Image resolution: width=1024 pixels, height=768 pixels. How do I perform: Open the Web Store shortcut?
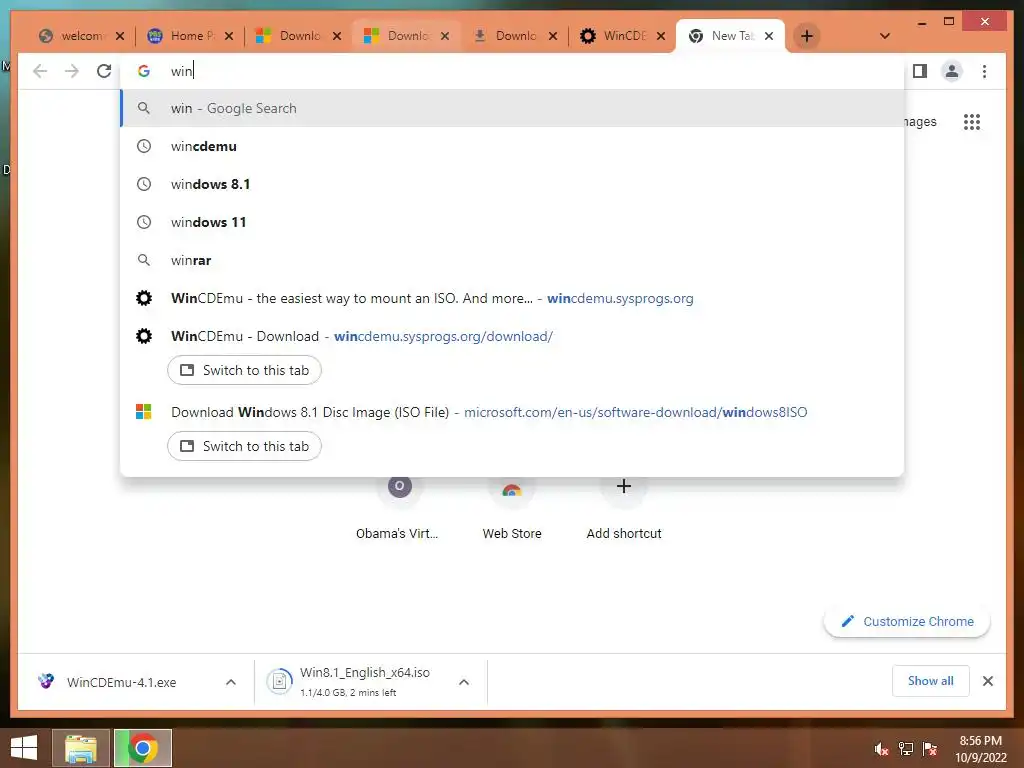(512, 506)
